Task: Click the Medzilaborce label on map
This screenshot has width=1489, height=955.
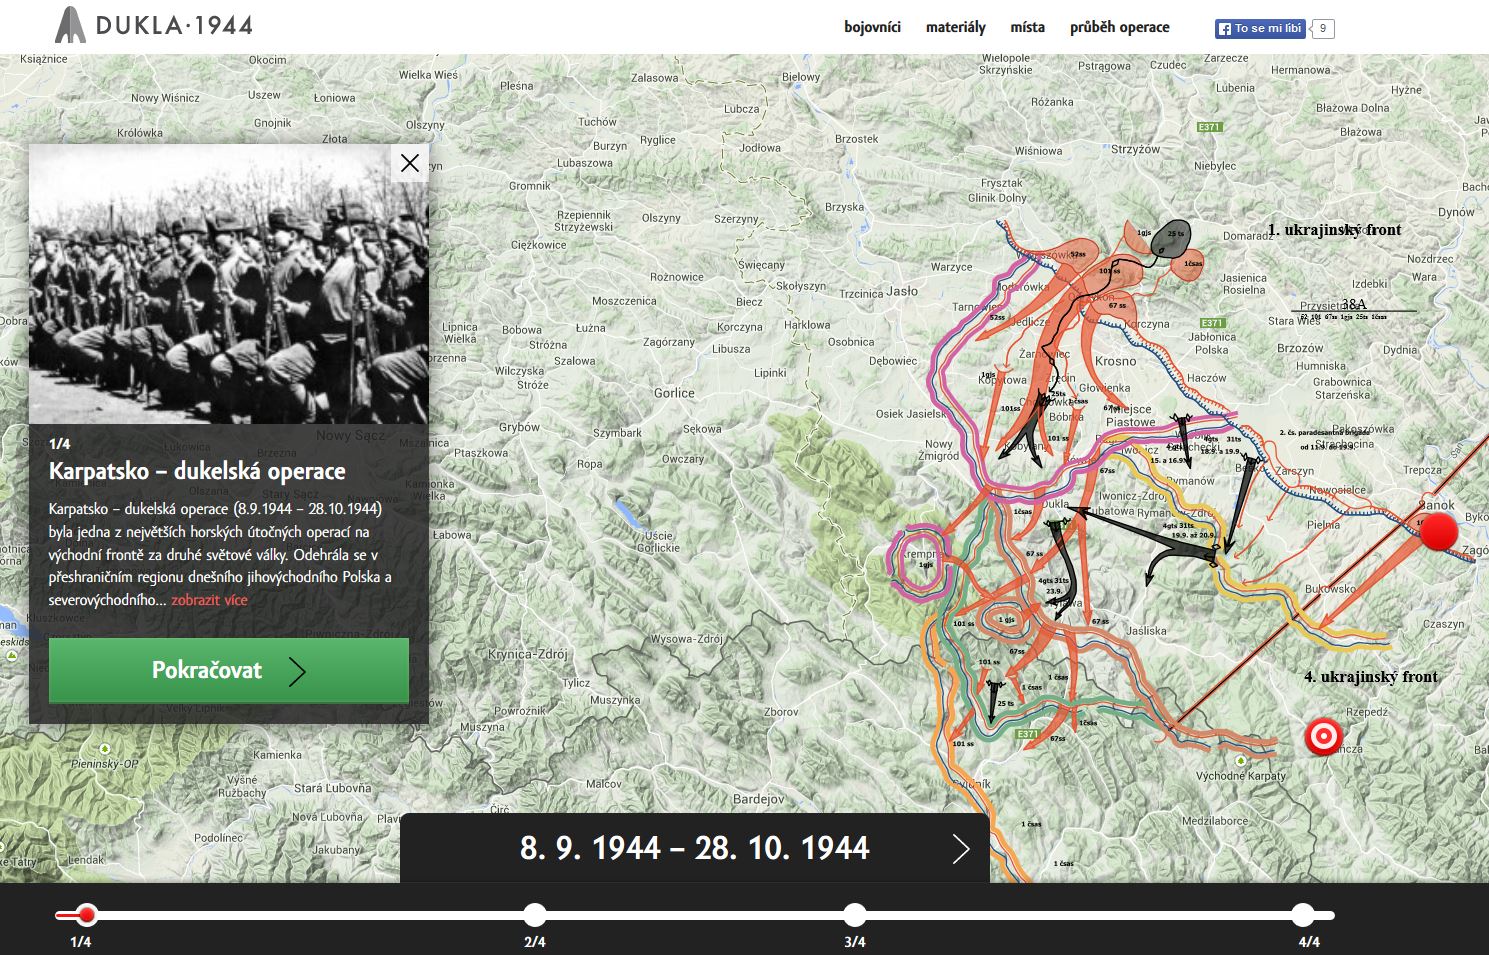Action: pyautogui.click(x=1215, y=821)
